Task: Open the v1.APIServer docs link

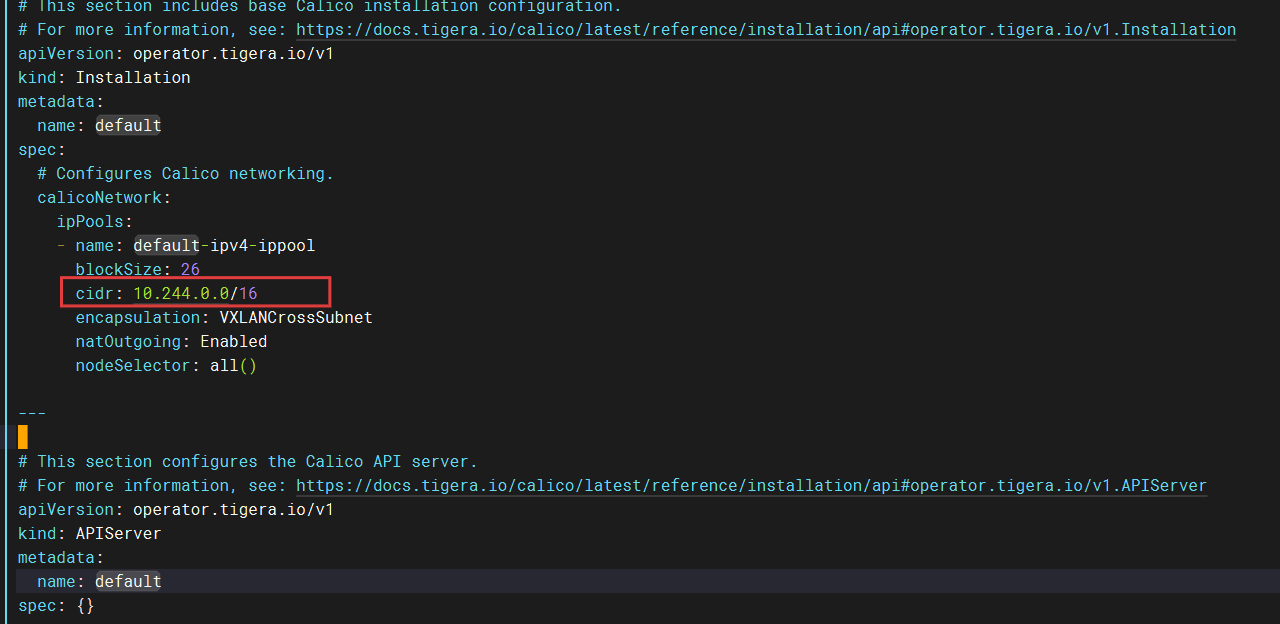Action: coord(752,485)
